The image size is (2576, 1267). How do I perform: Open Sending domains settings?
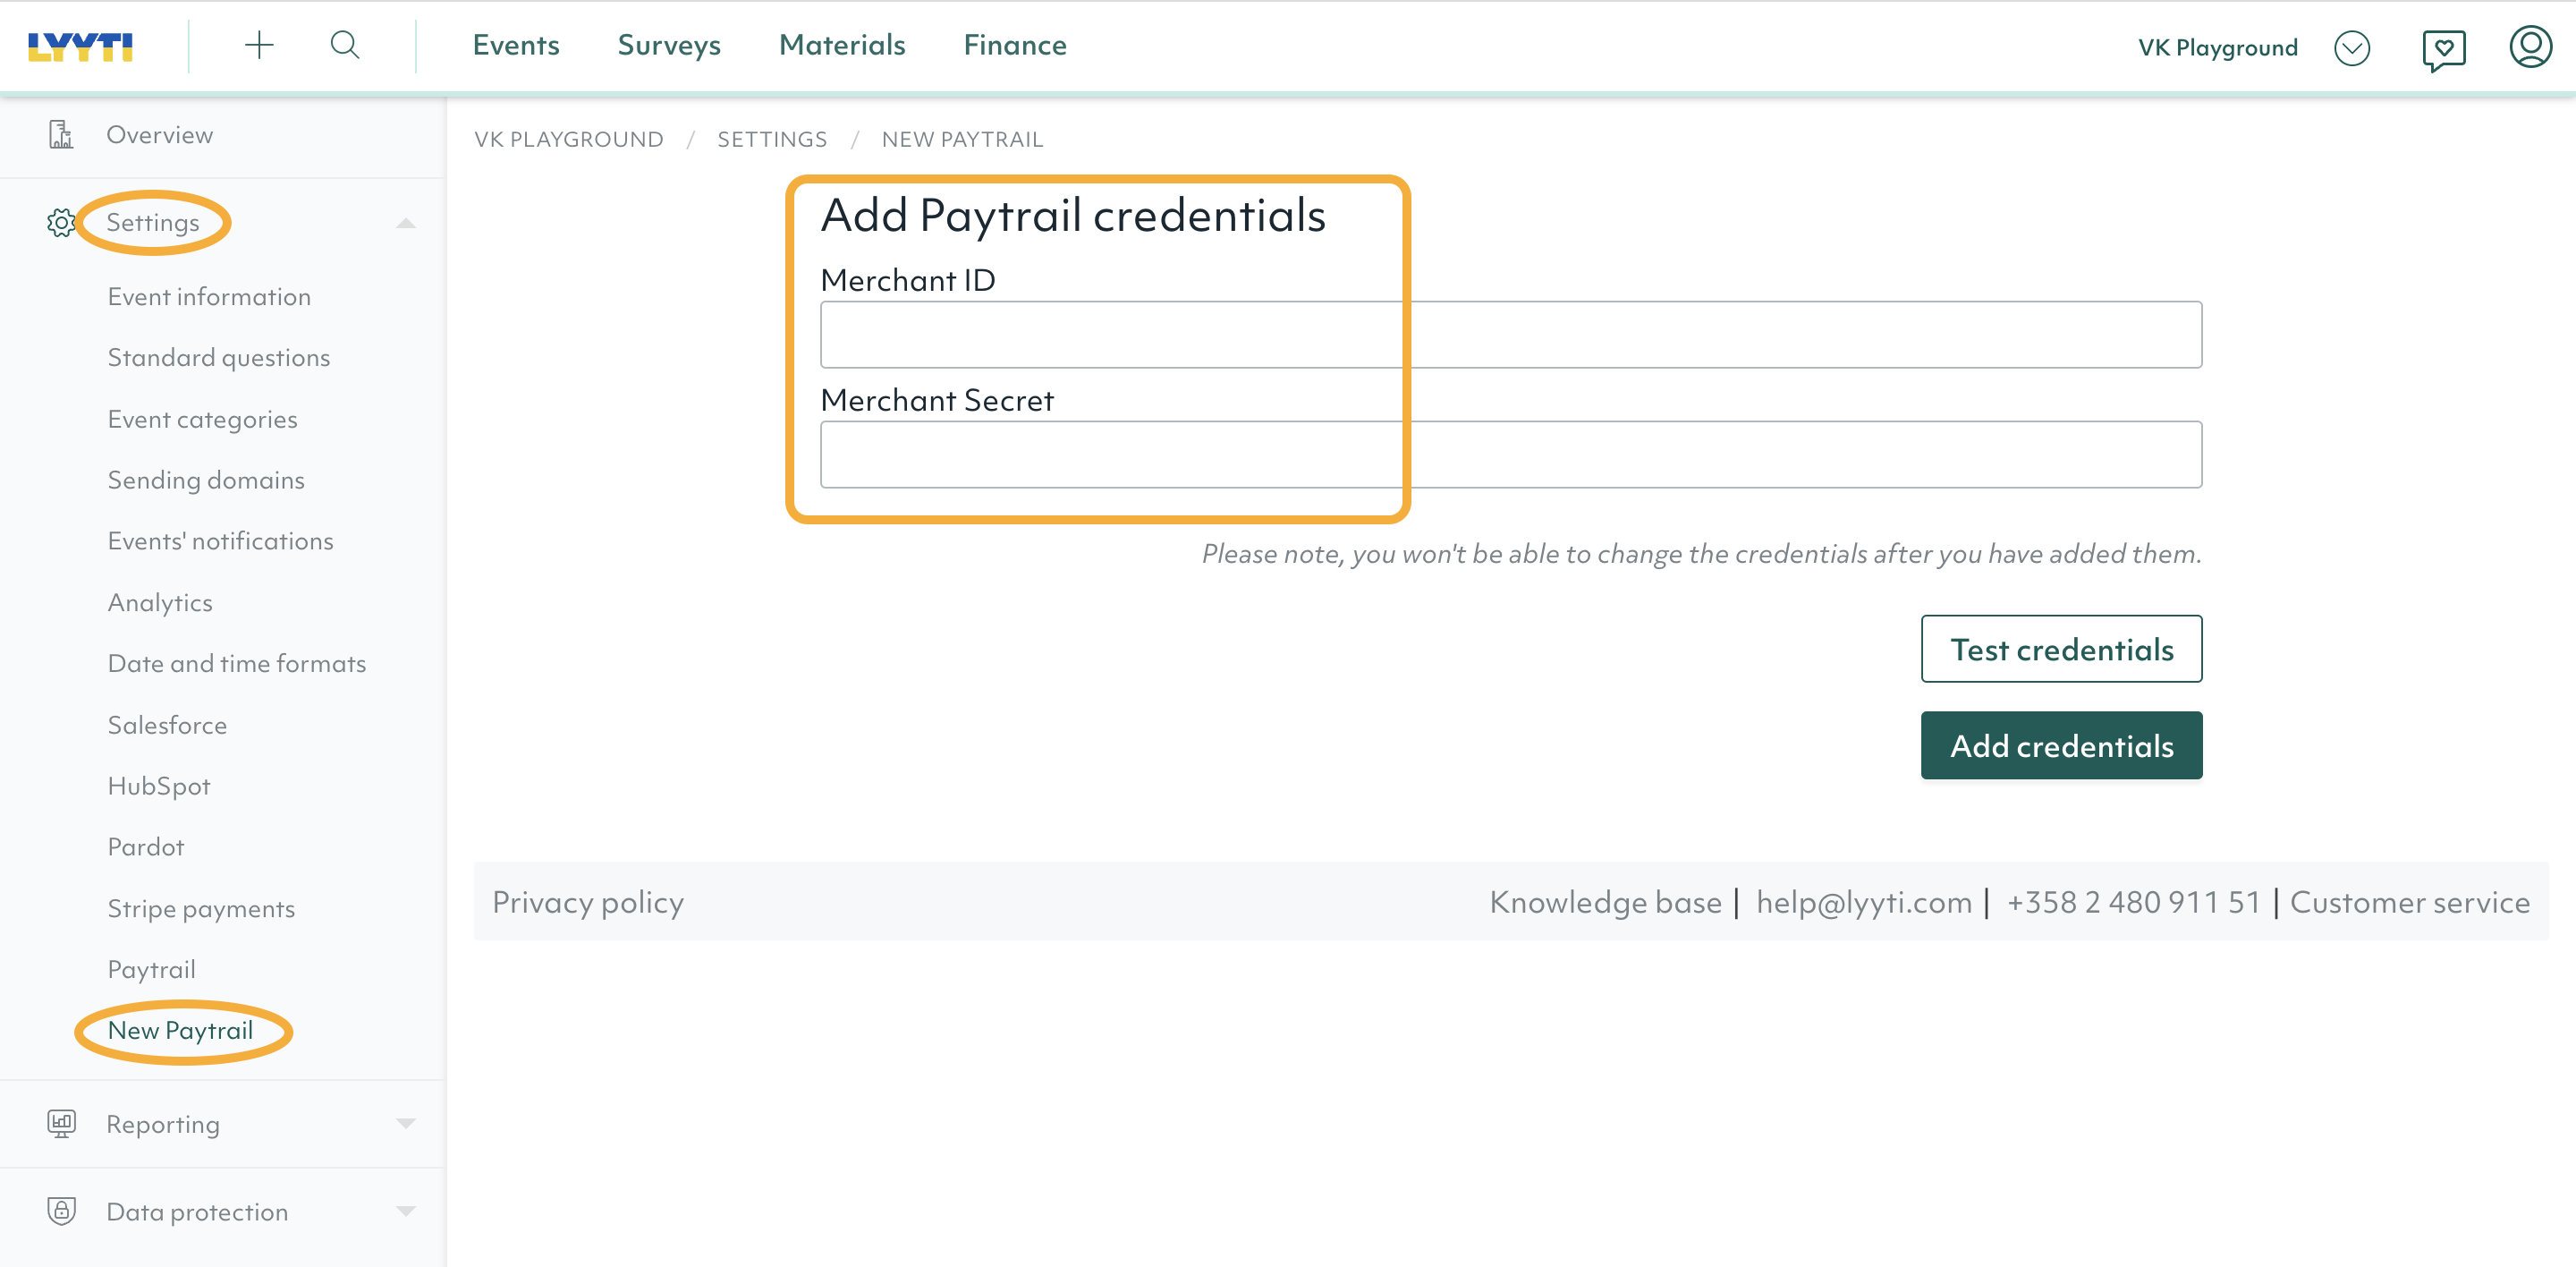point(206,480)
